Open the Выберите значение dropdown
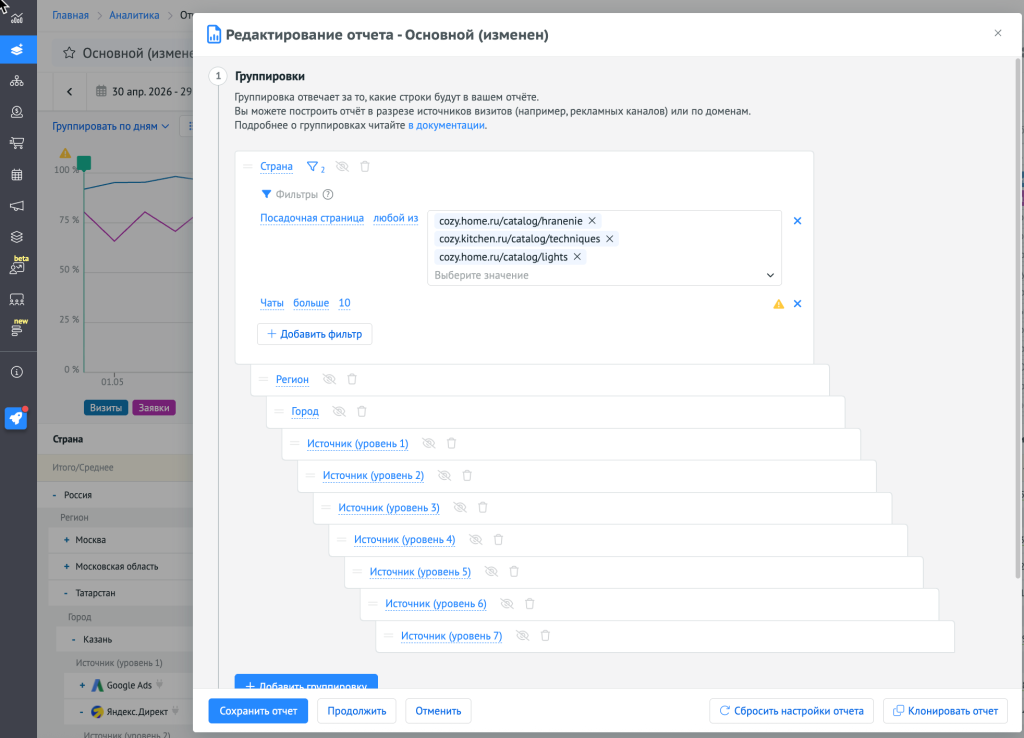Screen dimensions: 1024x738 [x=604, y=275]
